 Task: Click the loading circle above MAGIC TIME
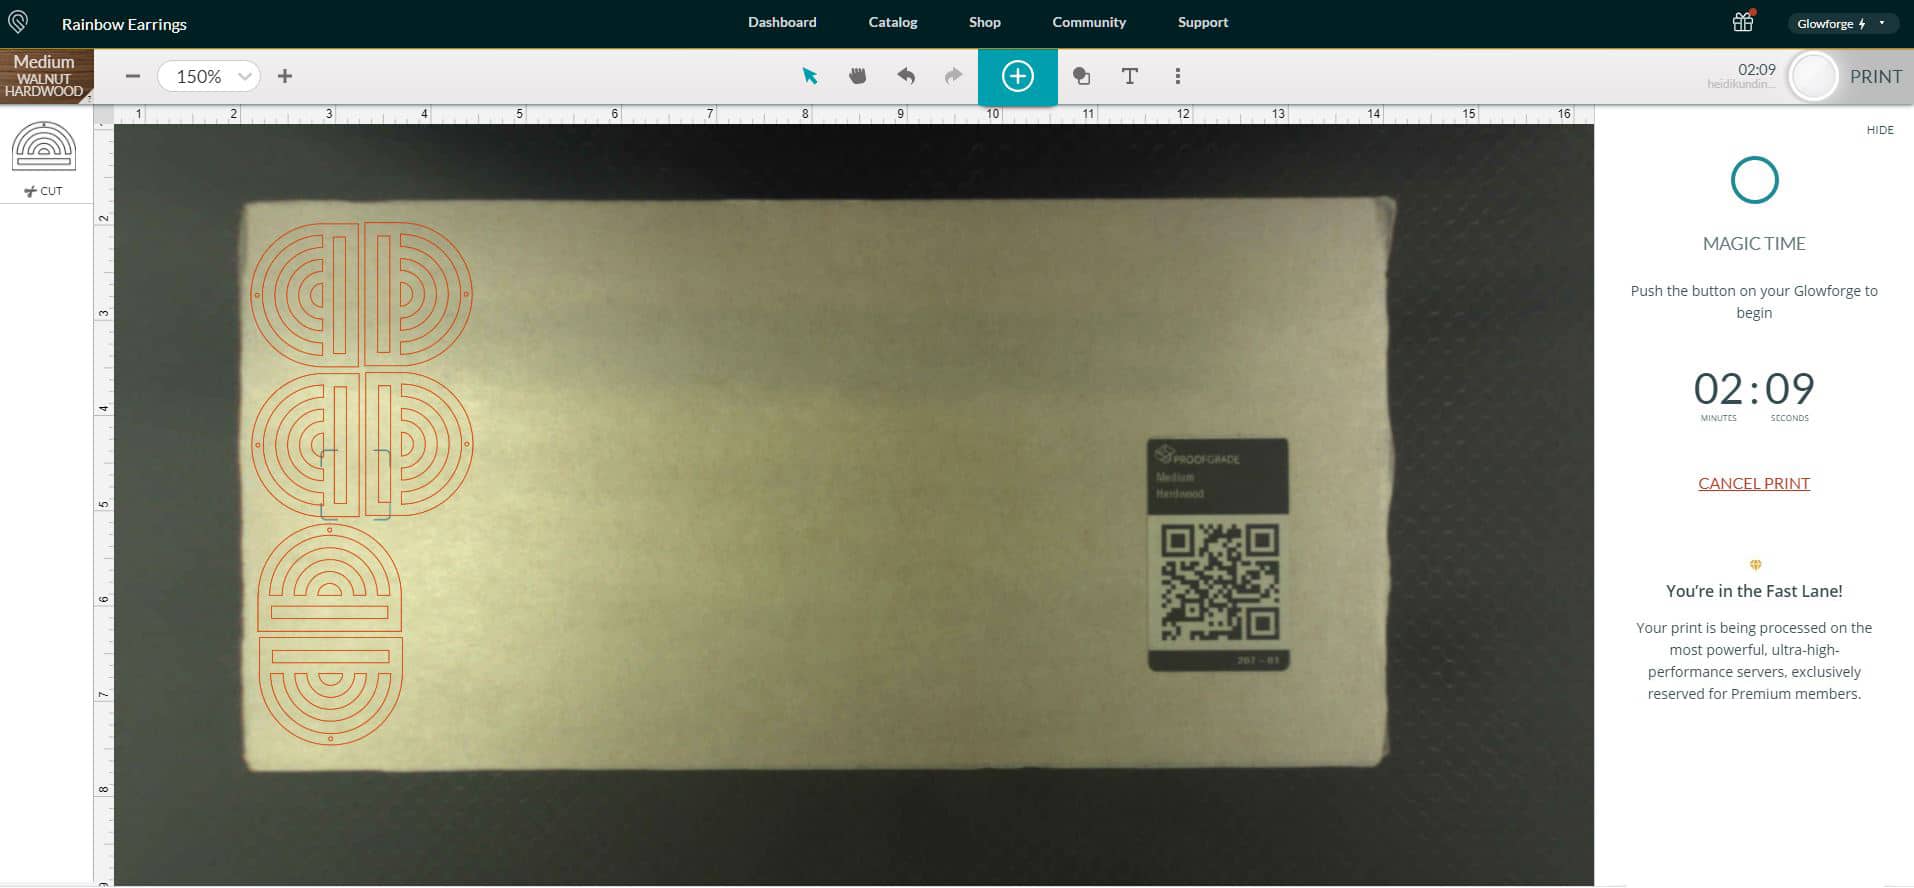coord(1754,180)
